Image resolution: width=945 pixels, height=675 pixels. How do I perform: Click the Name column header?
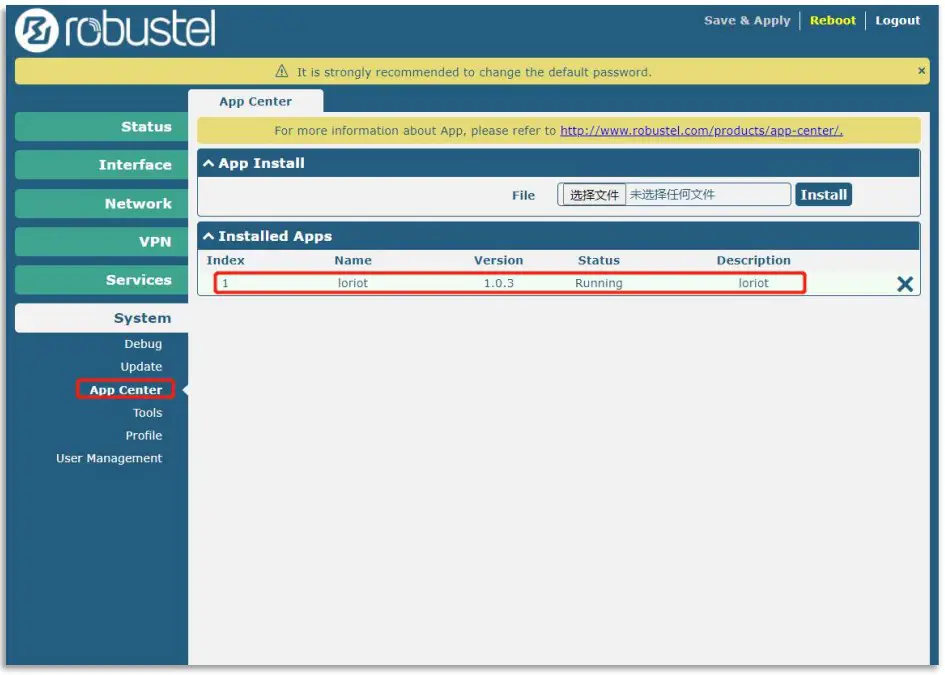click(x=353, y=260)
